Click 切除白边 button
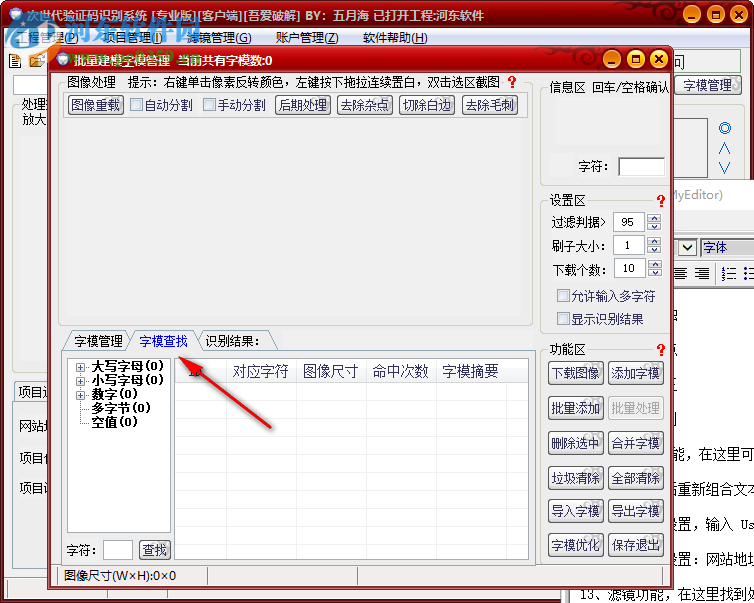The image size is (754, 603). pos(427,105)
